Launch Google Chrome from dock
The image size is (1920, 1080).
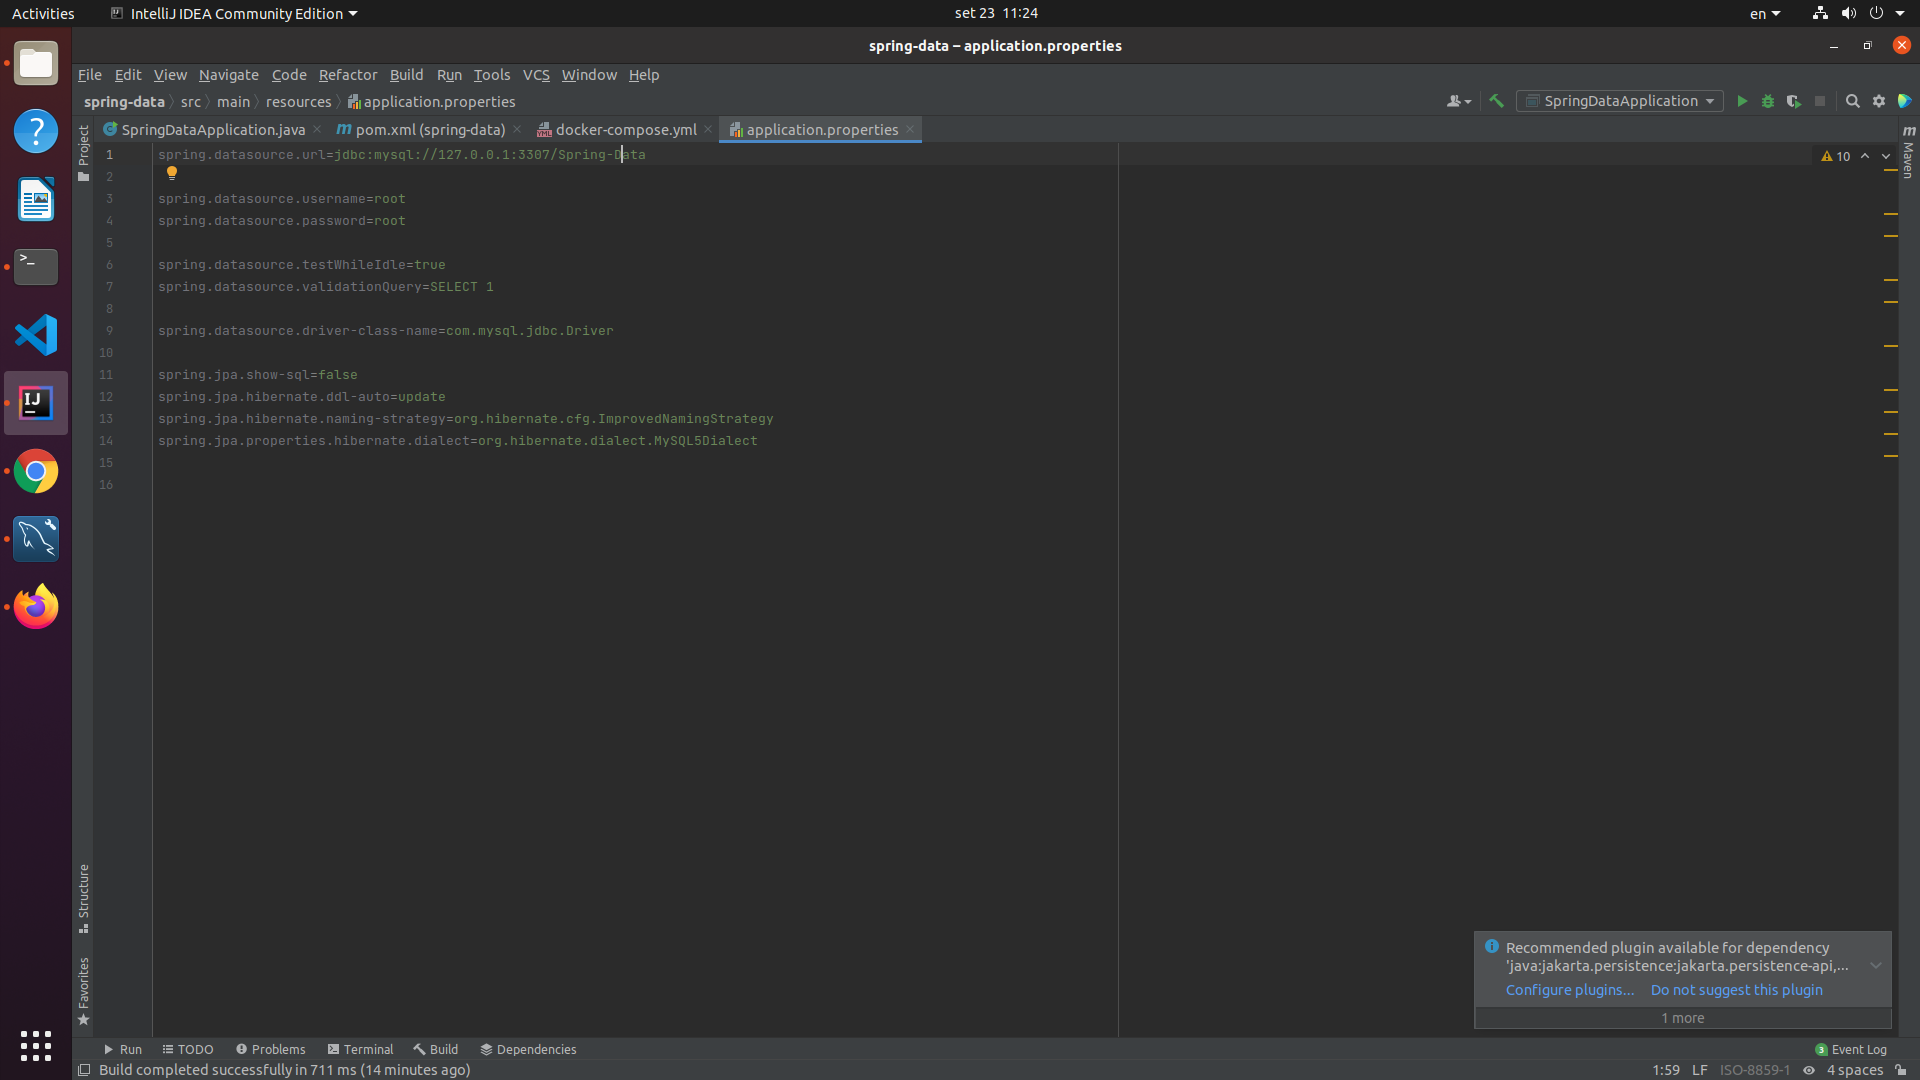(36, 471)
